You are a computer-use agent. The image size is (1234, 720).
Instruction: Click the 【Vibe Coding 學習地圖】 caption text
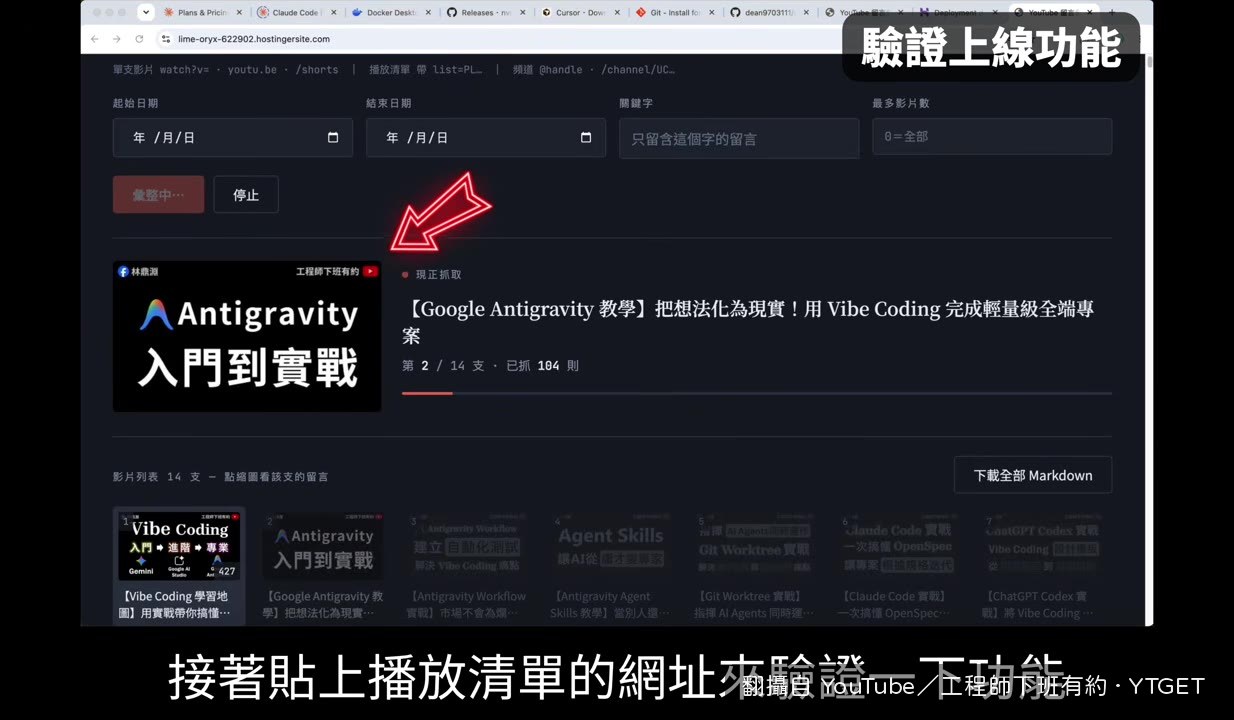tap(179, 605)
